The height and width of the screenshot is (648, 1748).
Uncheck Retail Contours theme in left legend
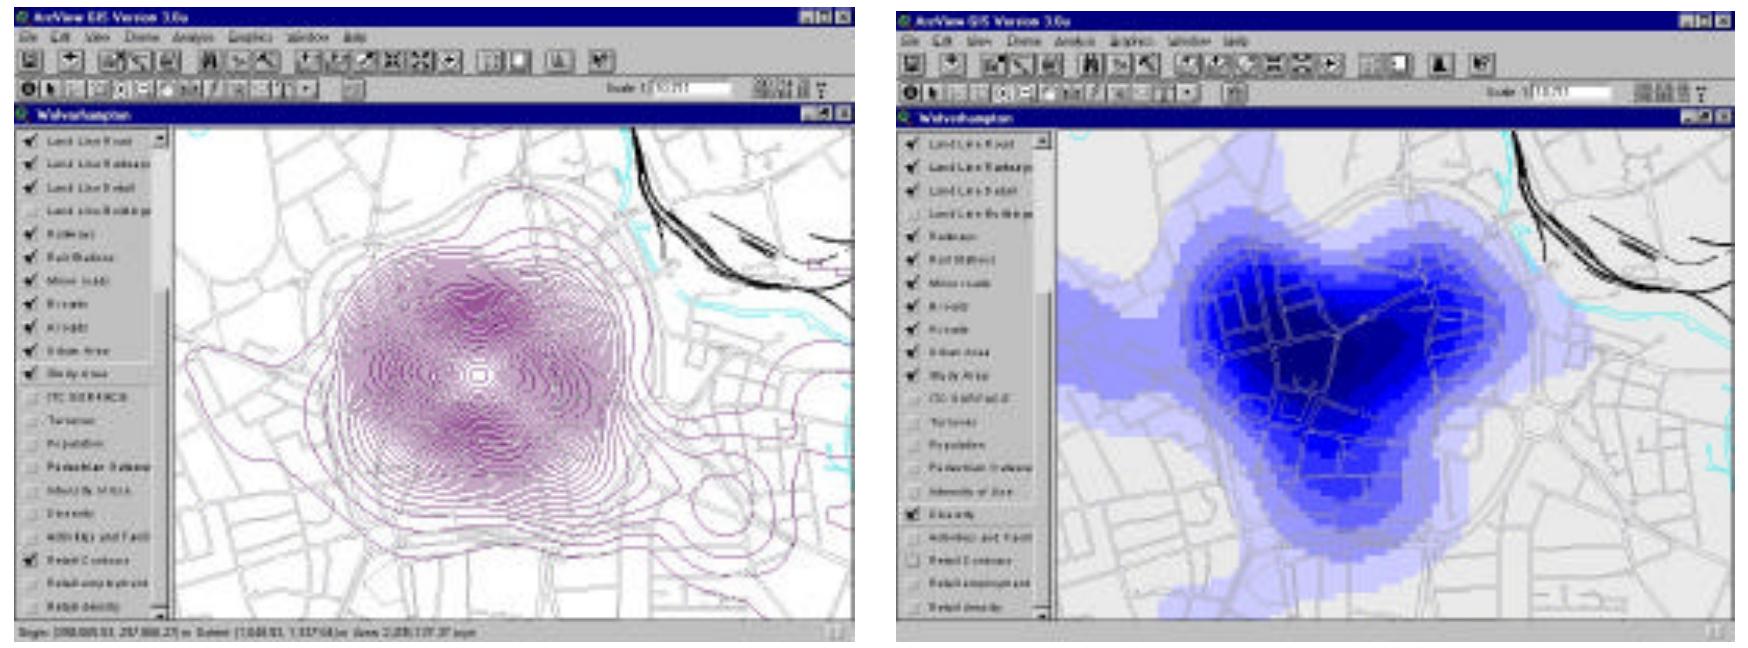(29, 560)
